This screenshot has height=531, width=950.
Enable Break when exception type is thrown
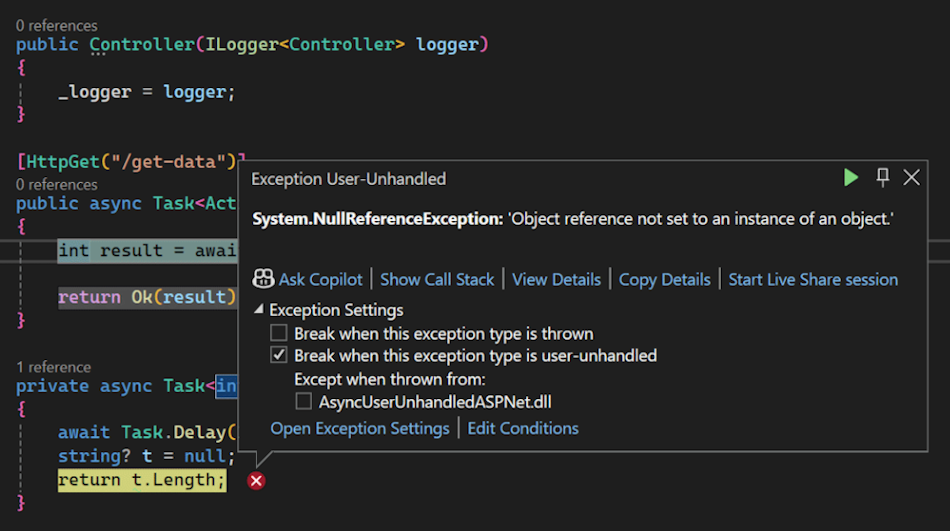coord(278,333)
